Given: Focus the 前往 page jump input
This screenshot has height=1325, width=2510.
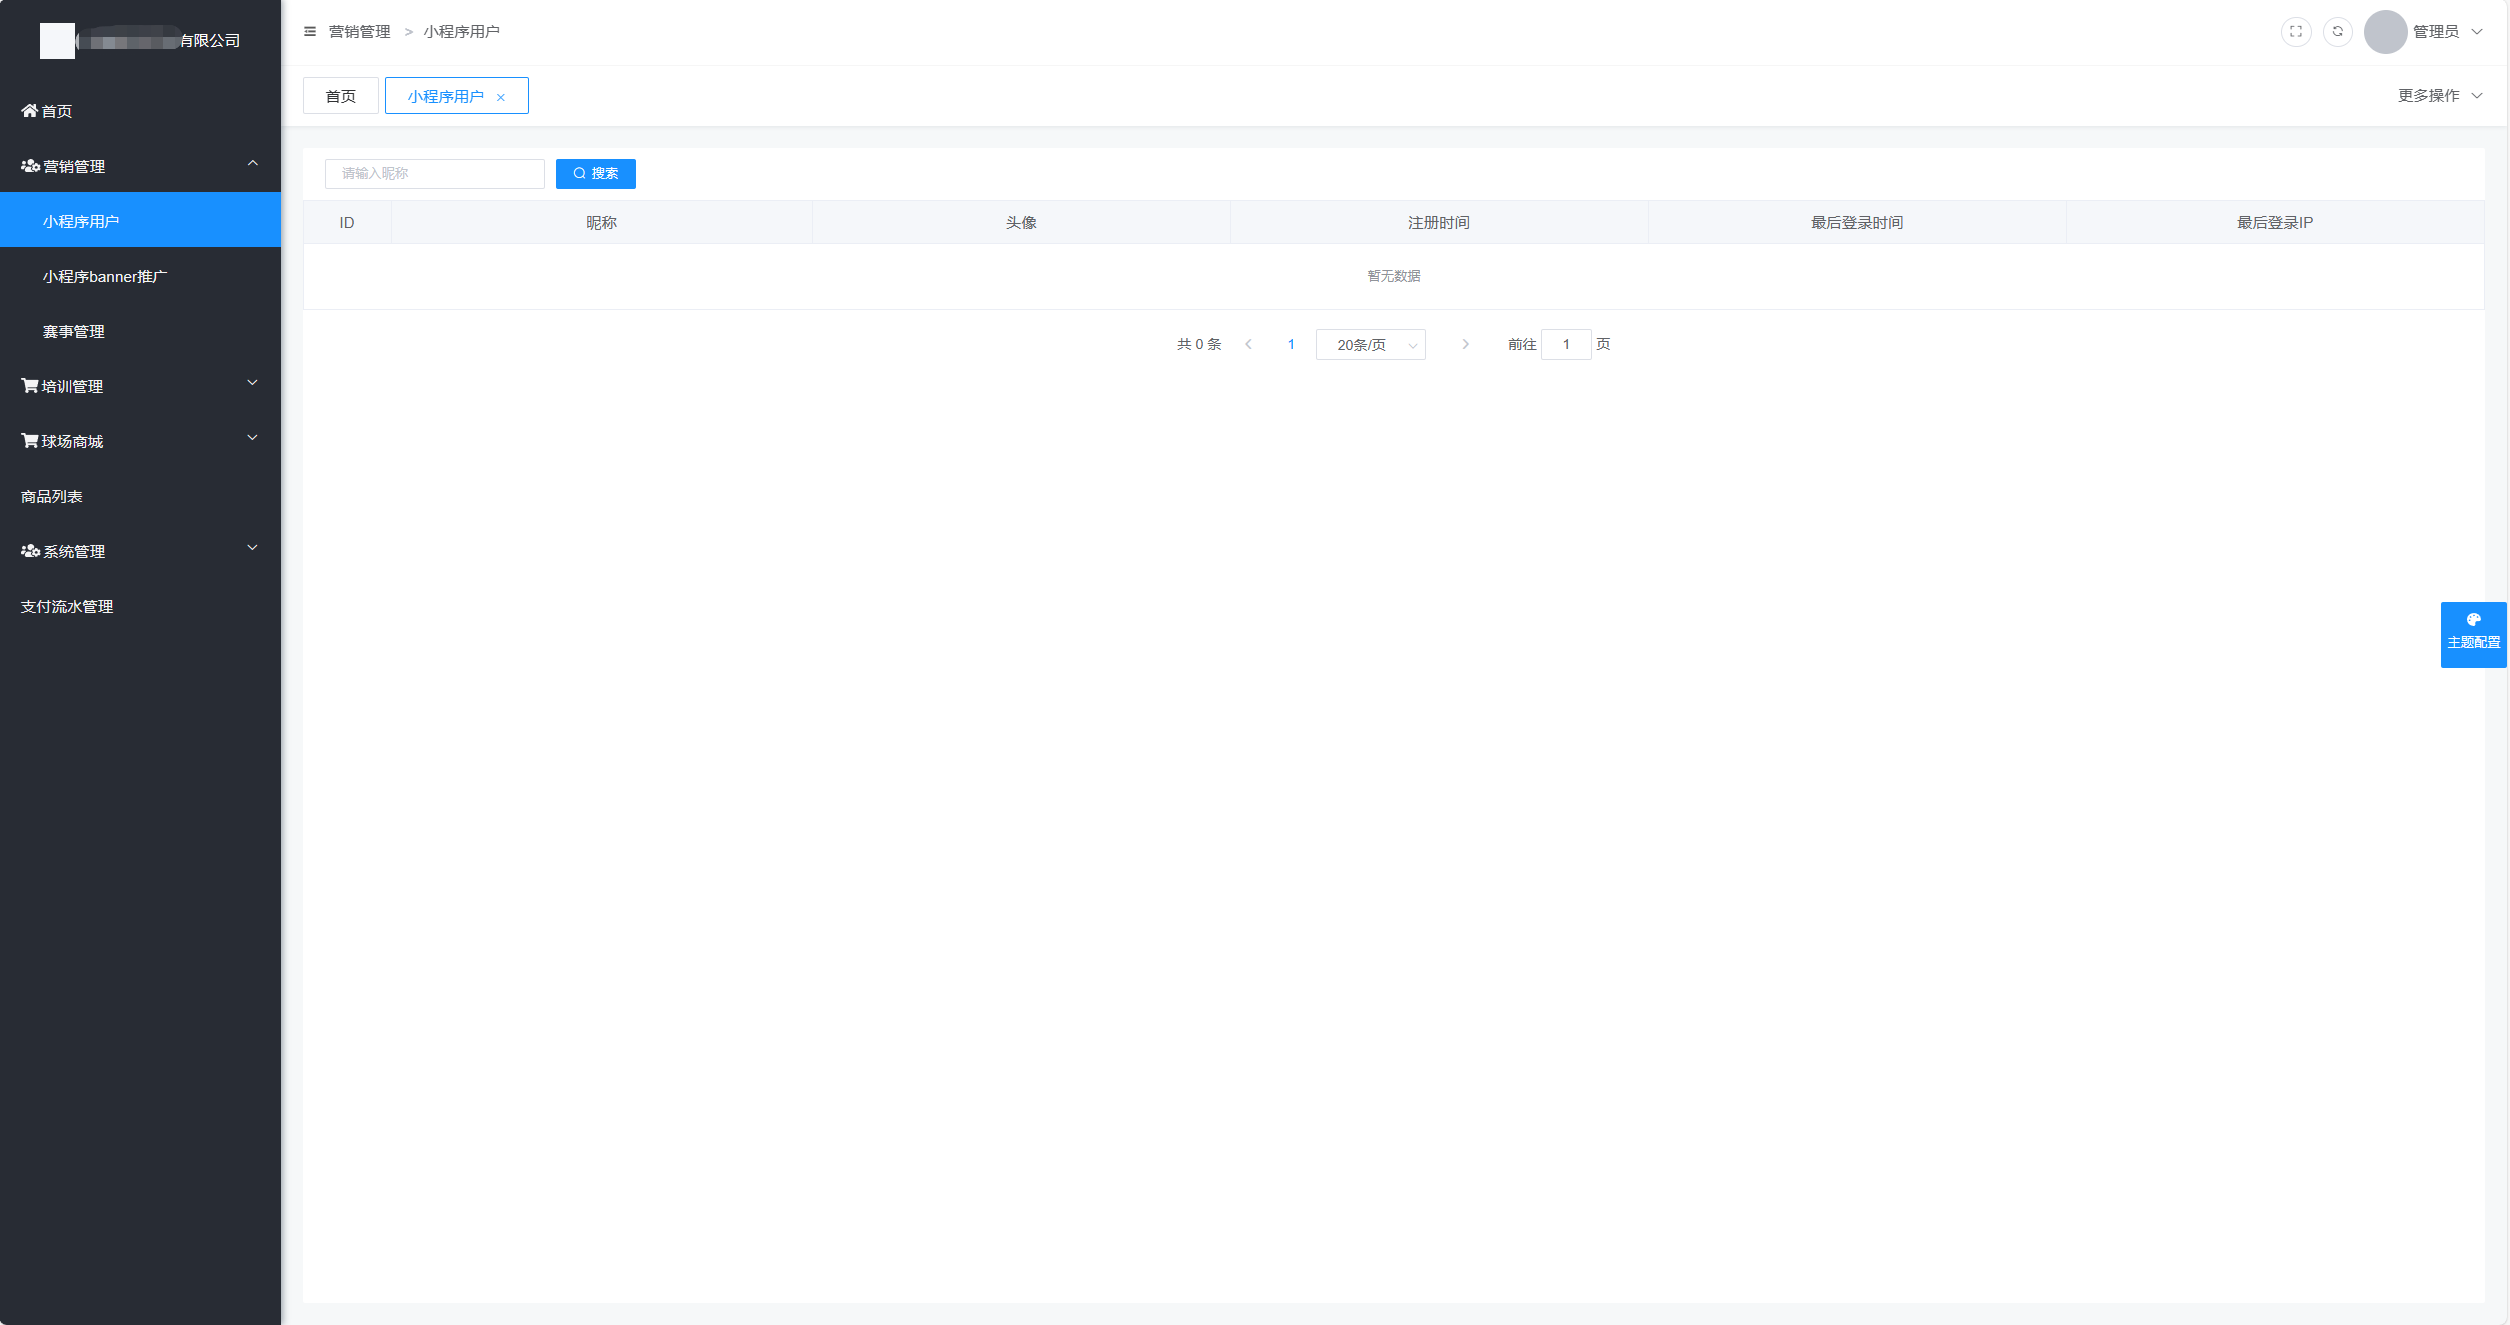Looking at the screenshot, I should click(x=1566, y=344).
